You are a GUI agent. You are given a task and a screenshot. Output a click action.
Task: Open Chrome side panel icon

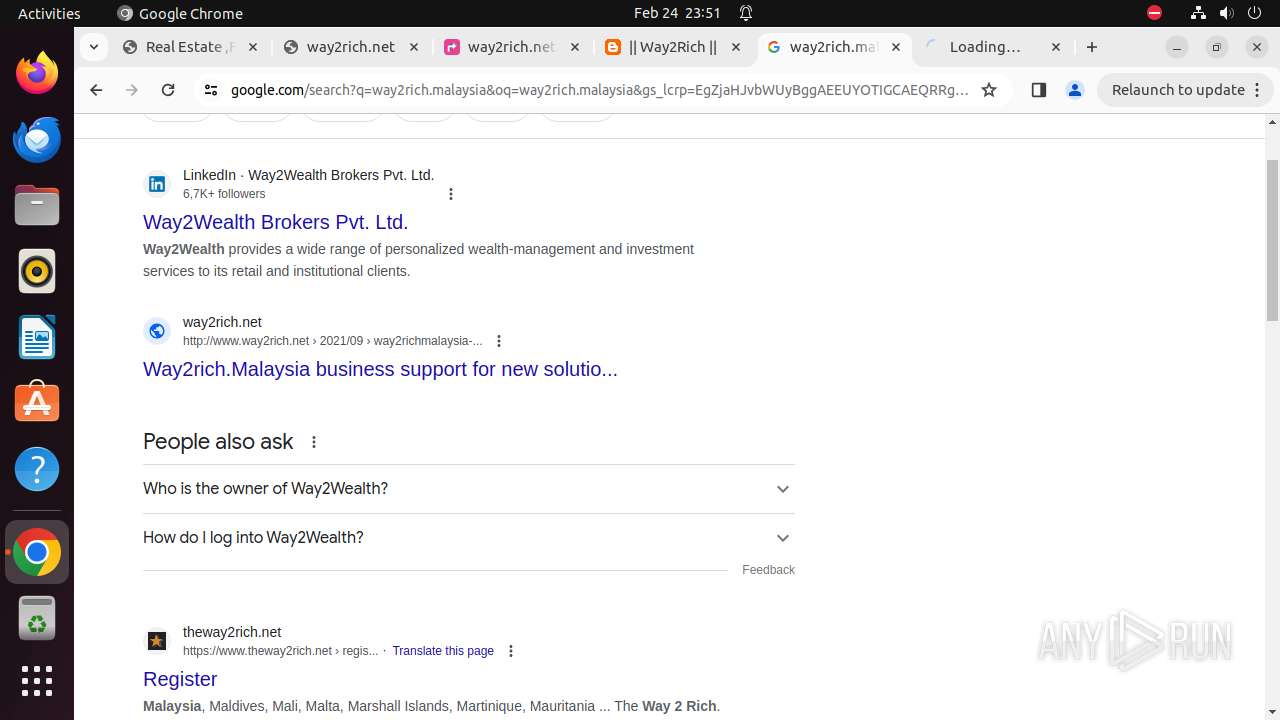click(x=1038, y=90)
